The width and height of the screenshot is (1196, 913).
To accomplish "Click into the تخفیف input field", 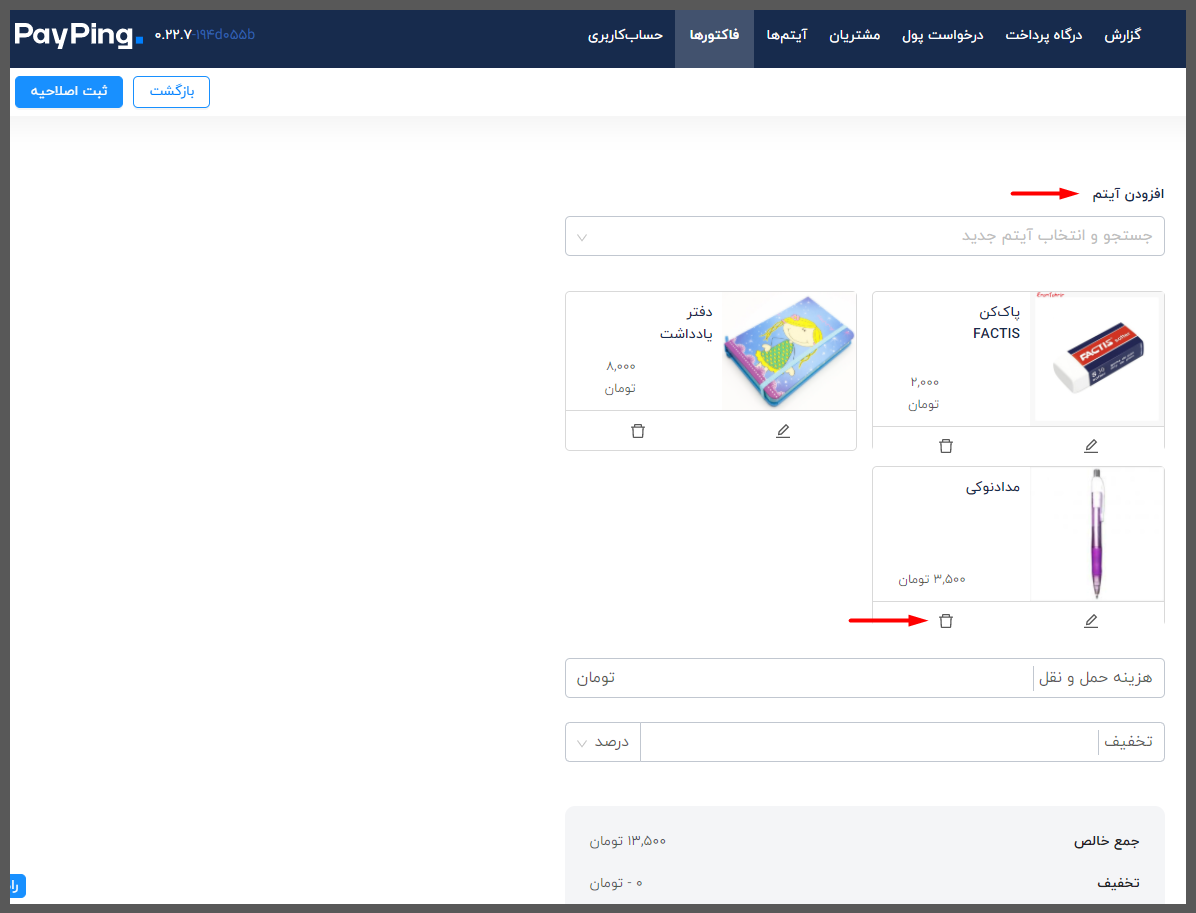I will [869, 741].
